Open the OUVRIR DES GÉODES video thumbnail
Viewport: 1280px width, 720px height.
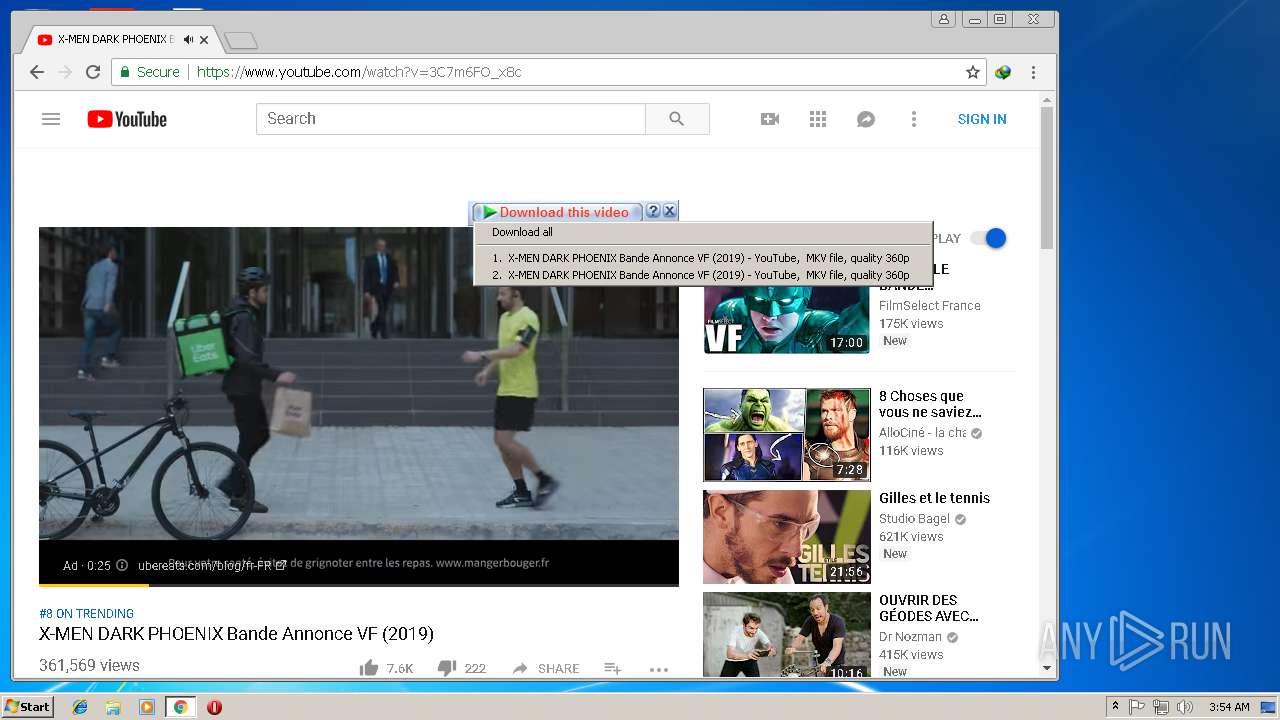[x=787, y=635]
